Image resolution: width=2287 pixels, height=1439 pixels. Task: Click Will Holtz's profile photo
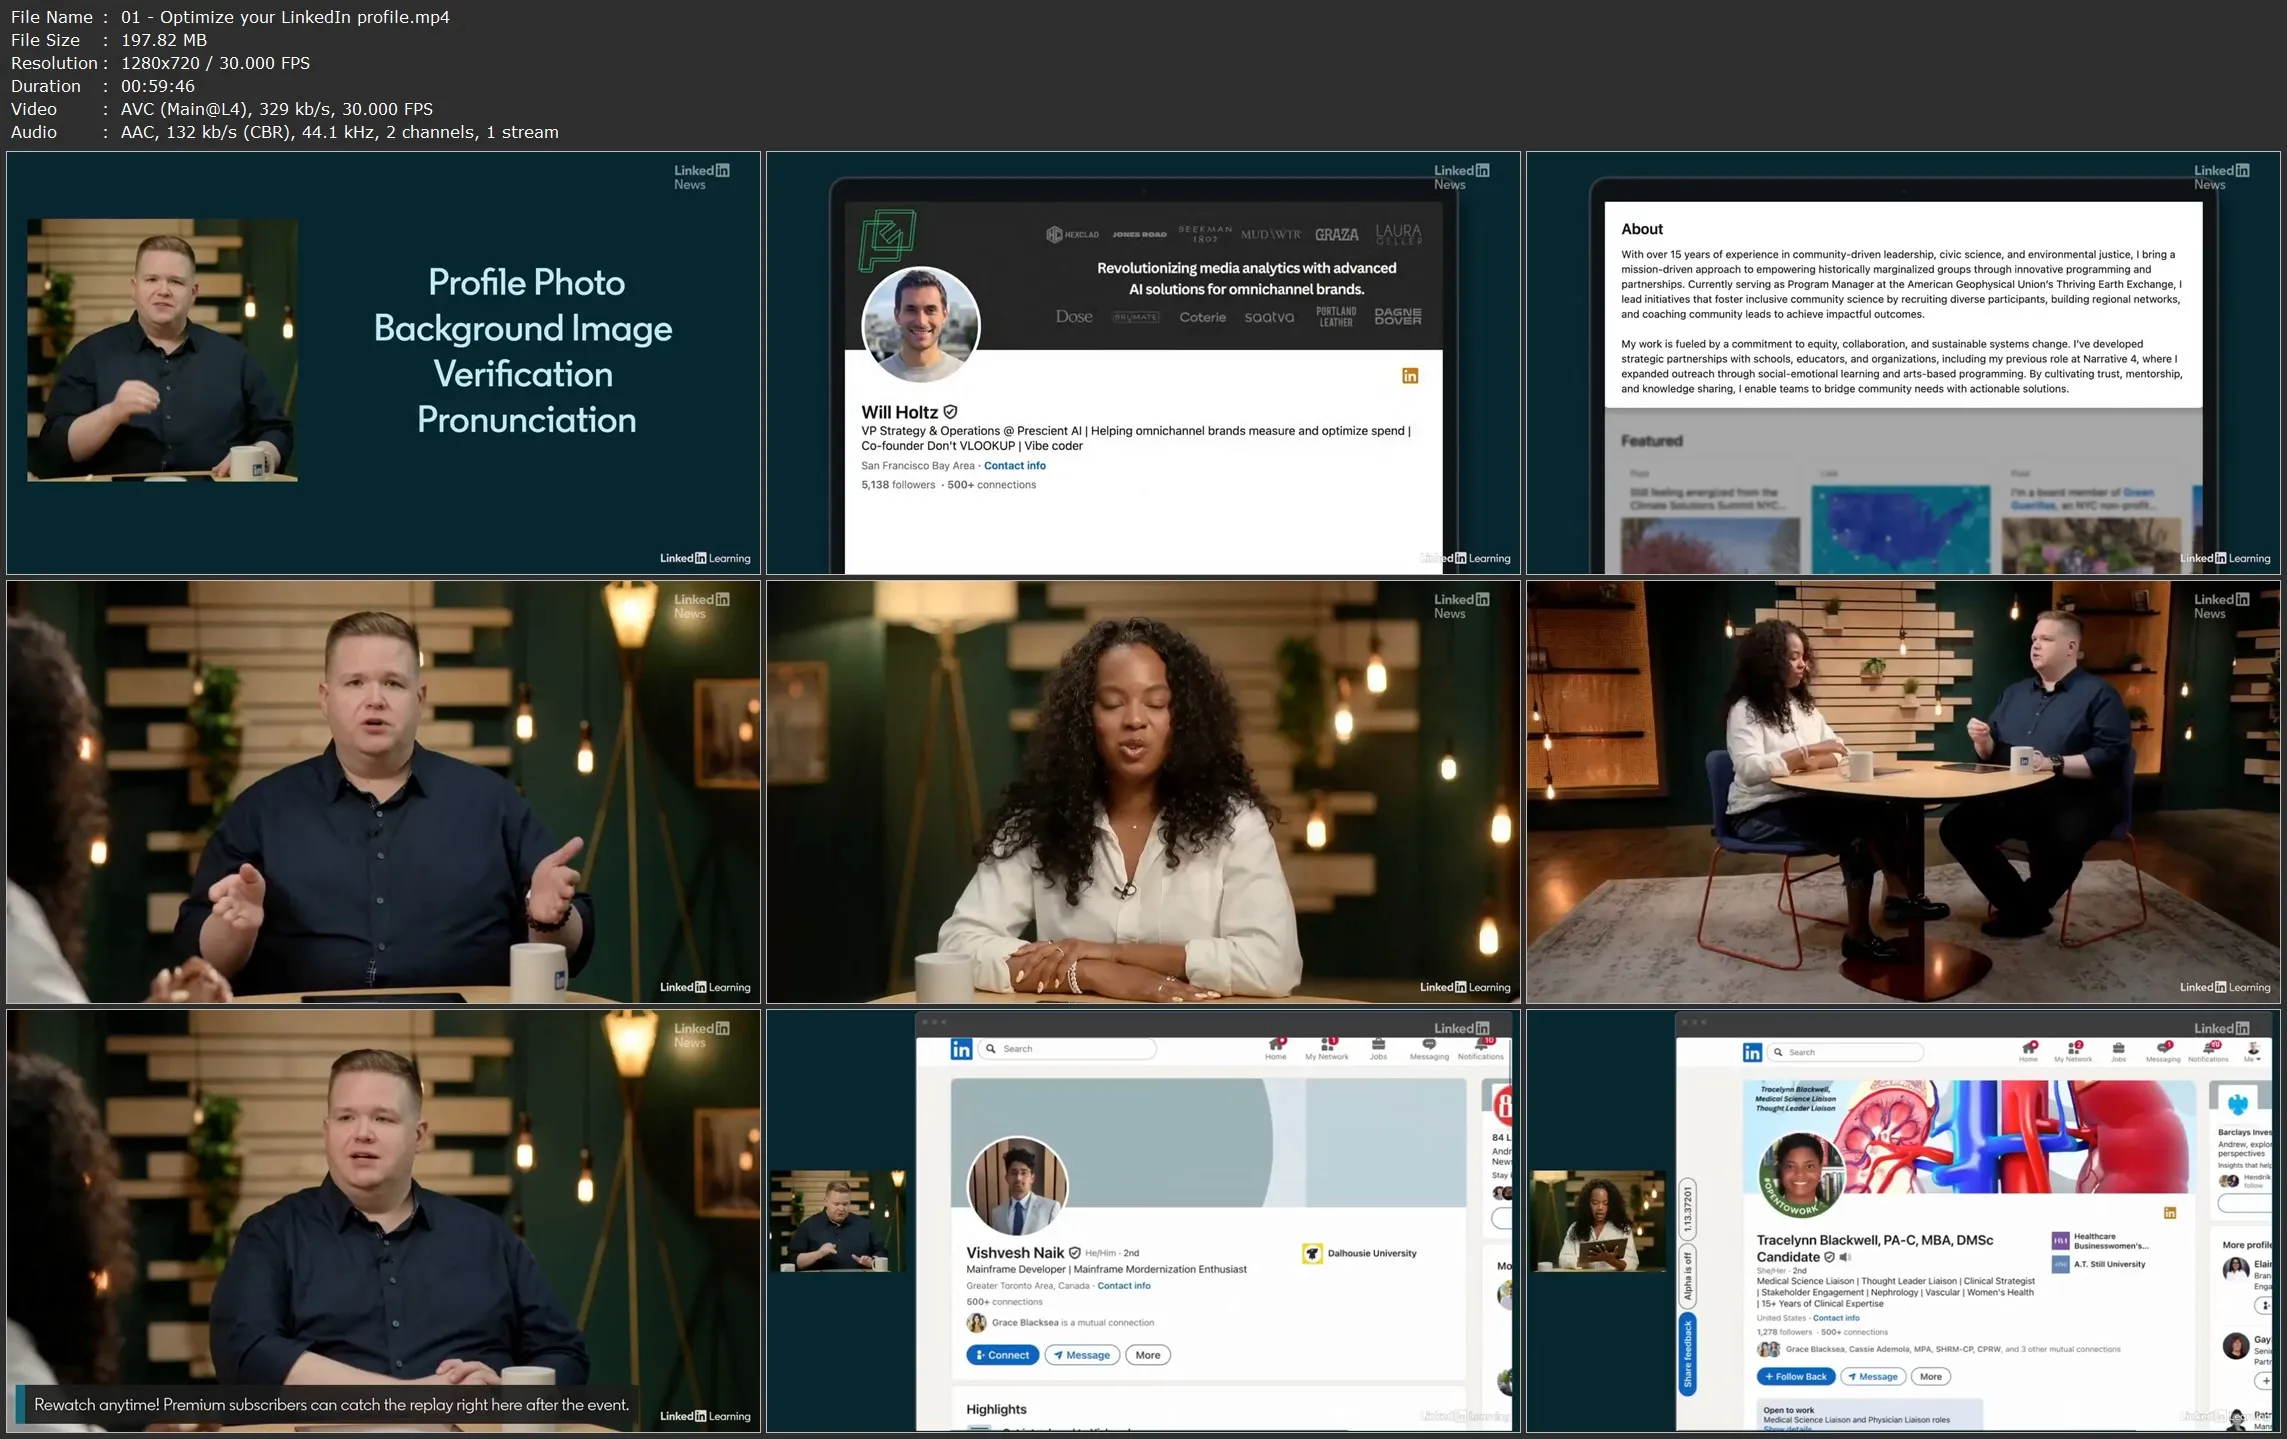click(x=920, y=326)
